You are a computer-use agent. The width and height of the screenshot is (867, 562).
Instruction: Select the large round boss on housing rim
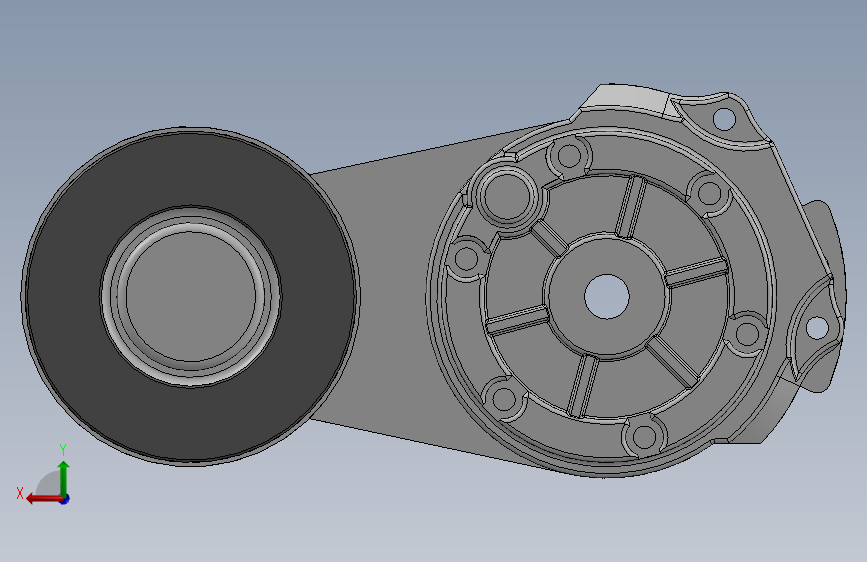click(507, 194)
